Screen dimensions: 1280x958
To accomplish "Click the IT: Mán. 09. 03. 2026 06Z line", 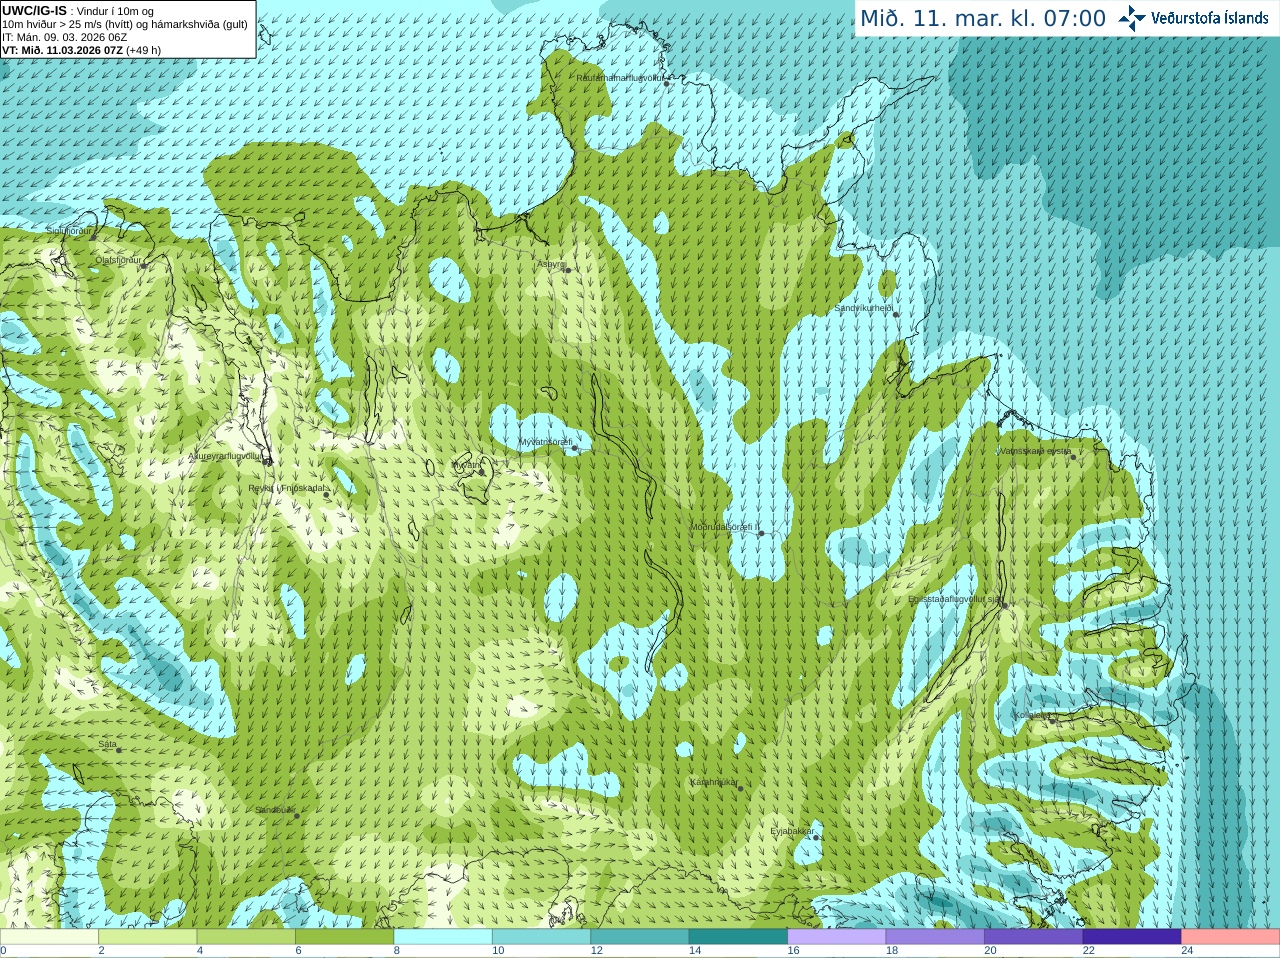I will pos(65,37).
